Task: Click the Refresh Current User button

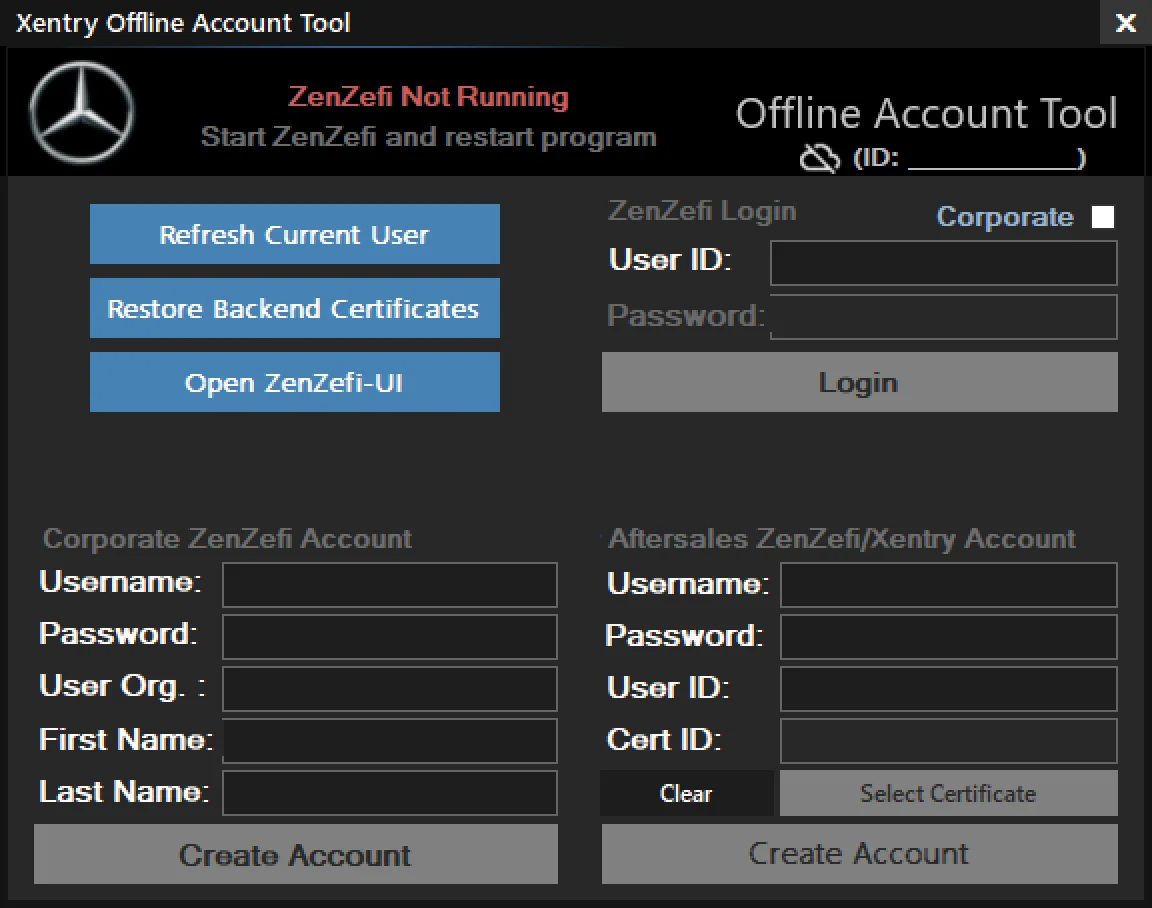Action: (x=294, y=234)
